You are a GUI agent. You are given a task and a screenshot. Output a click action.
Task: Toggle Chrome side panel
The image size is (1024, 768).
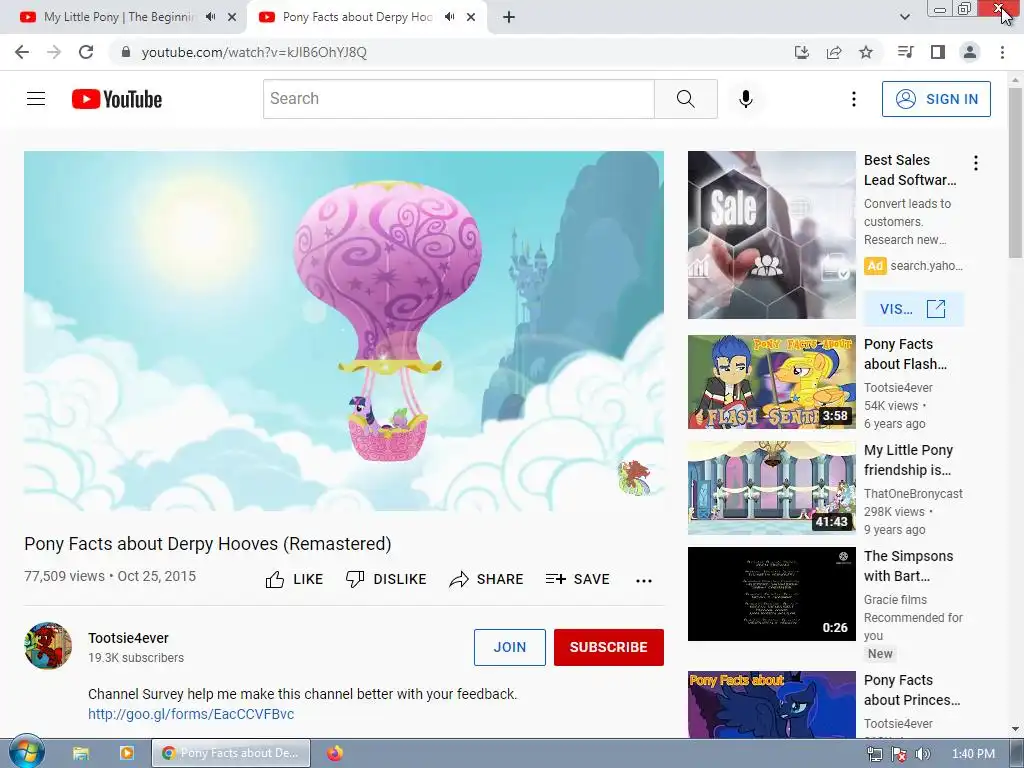(938, 52)
